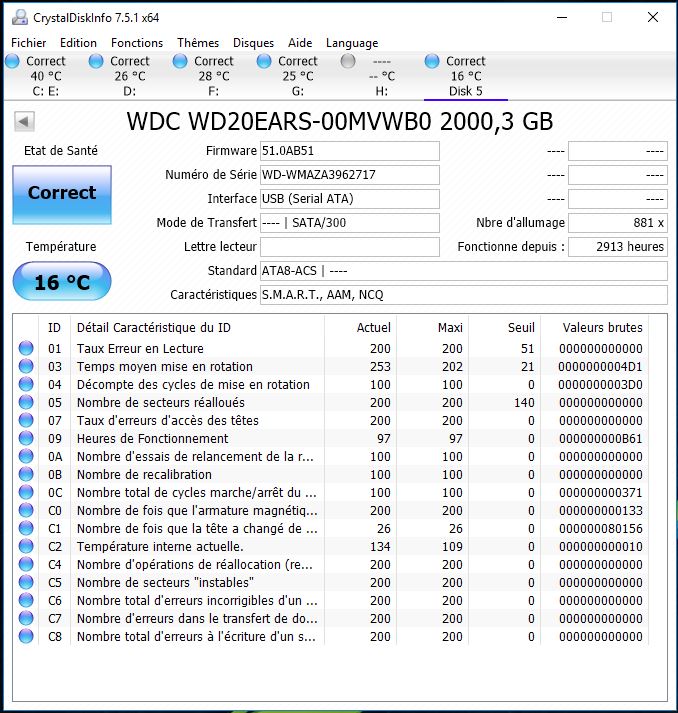Select the Disk 5 label
The width and height of the screenshot is (678, 713).
click(x=466, y=91)
